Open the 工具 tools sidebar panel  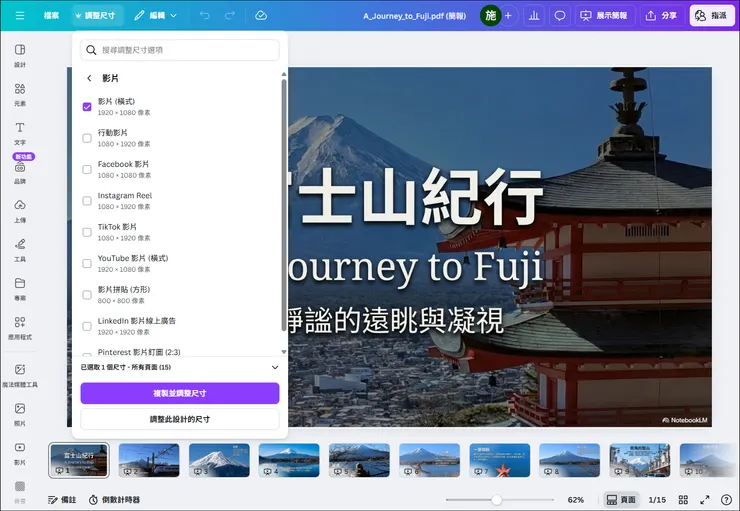pos(20,250)
